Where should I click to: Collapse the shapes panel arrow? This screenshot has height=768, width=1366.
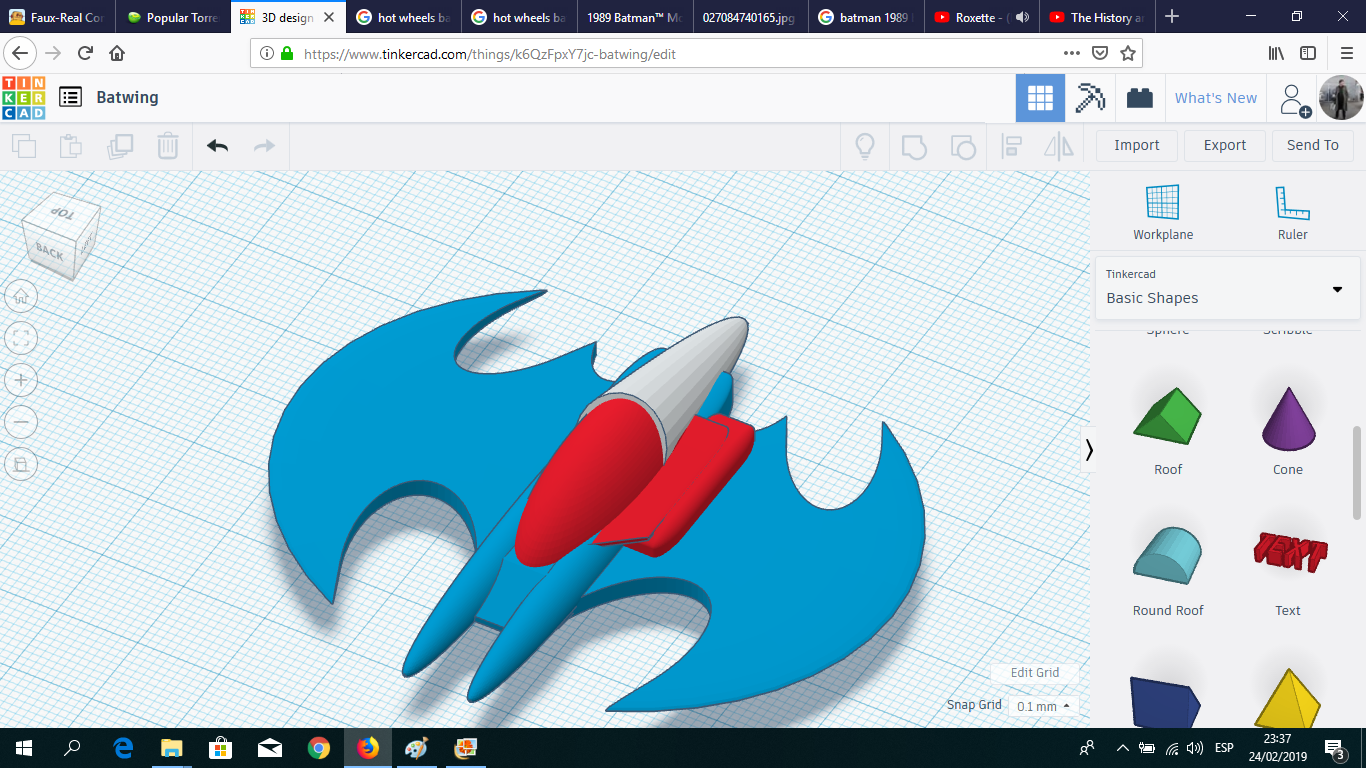point(1089,451)
